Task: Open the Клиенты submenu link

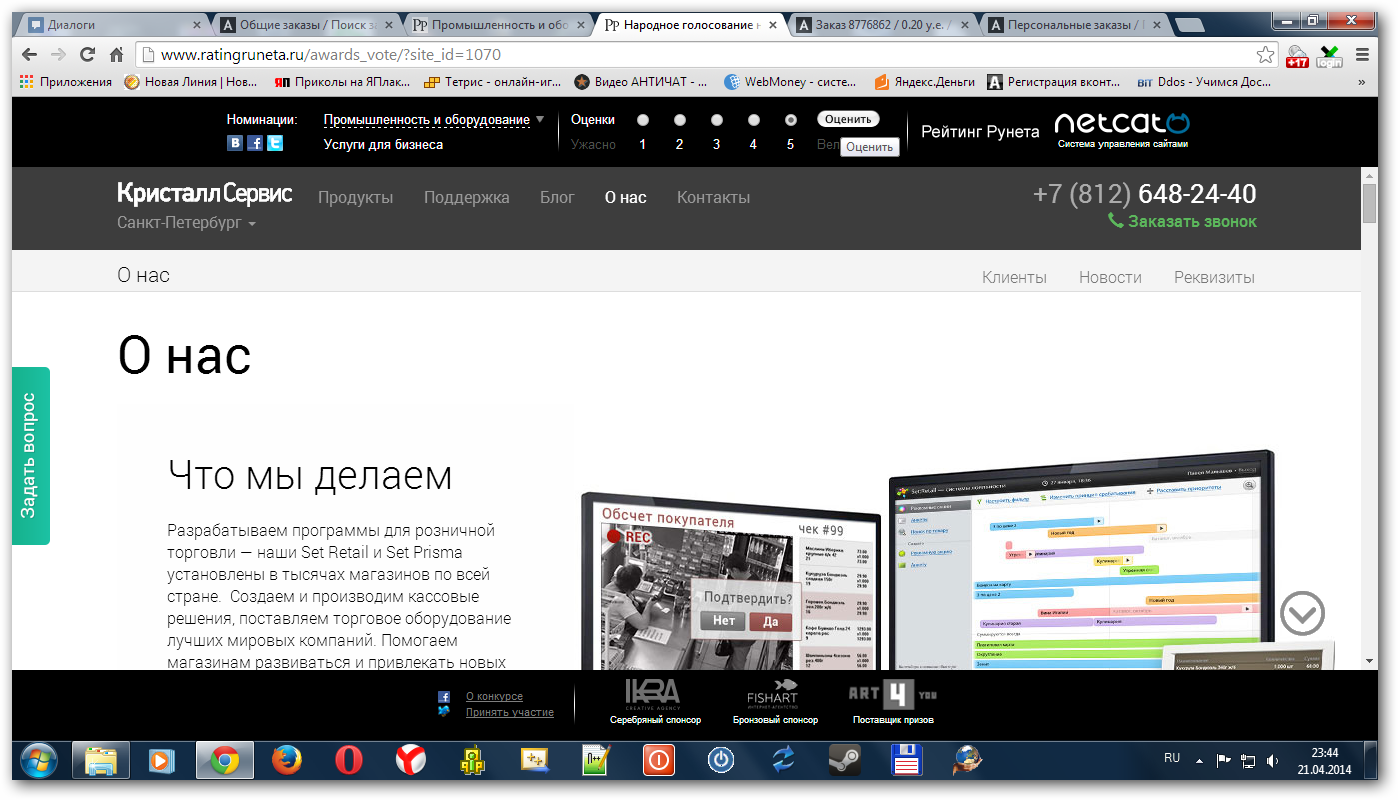Action: [1014, 277]
